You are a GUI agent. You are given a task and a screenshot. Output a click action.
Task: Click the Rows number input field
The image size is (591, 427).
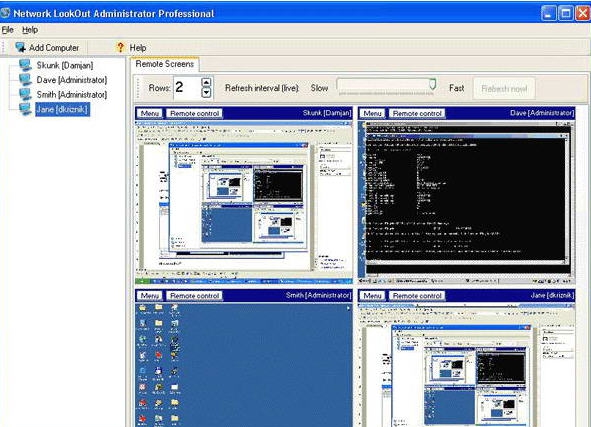(187, 88)
